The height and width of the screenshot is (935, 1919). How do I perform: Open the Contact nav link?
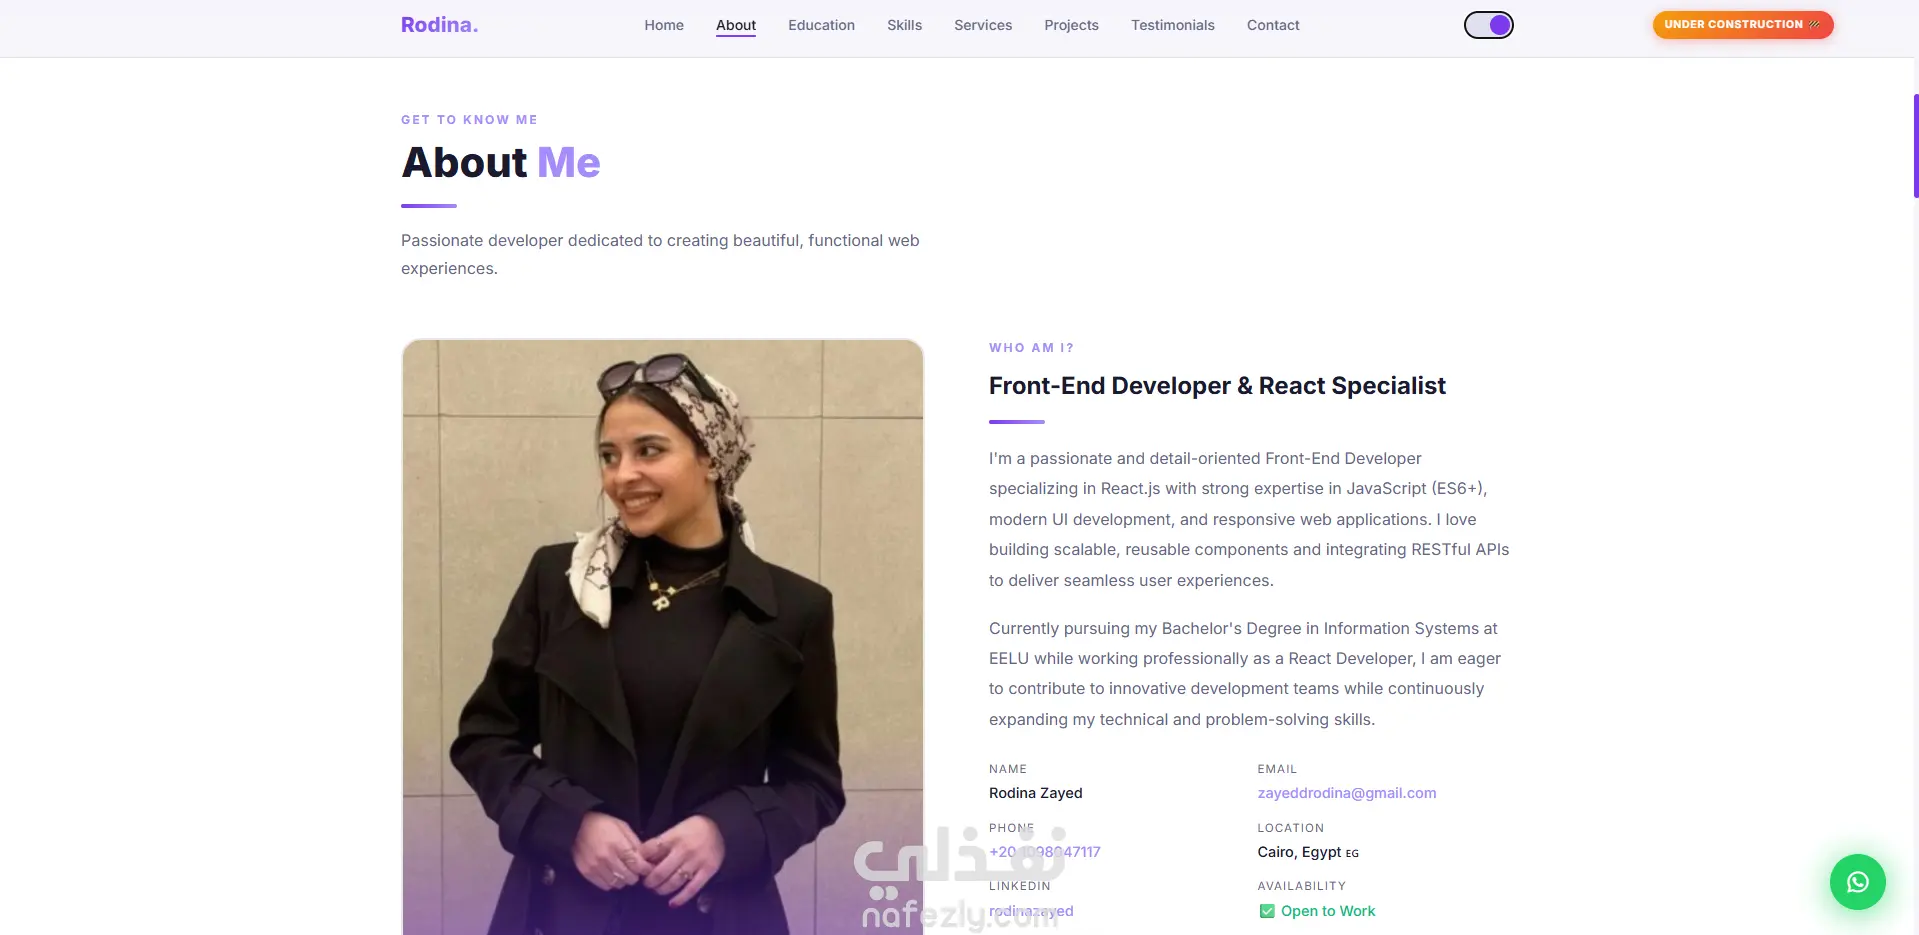[1273, 25]
